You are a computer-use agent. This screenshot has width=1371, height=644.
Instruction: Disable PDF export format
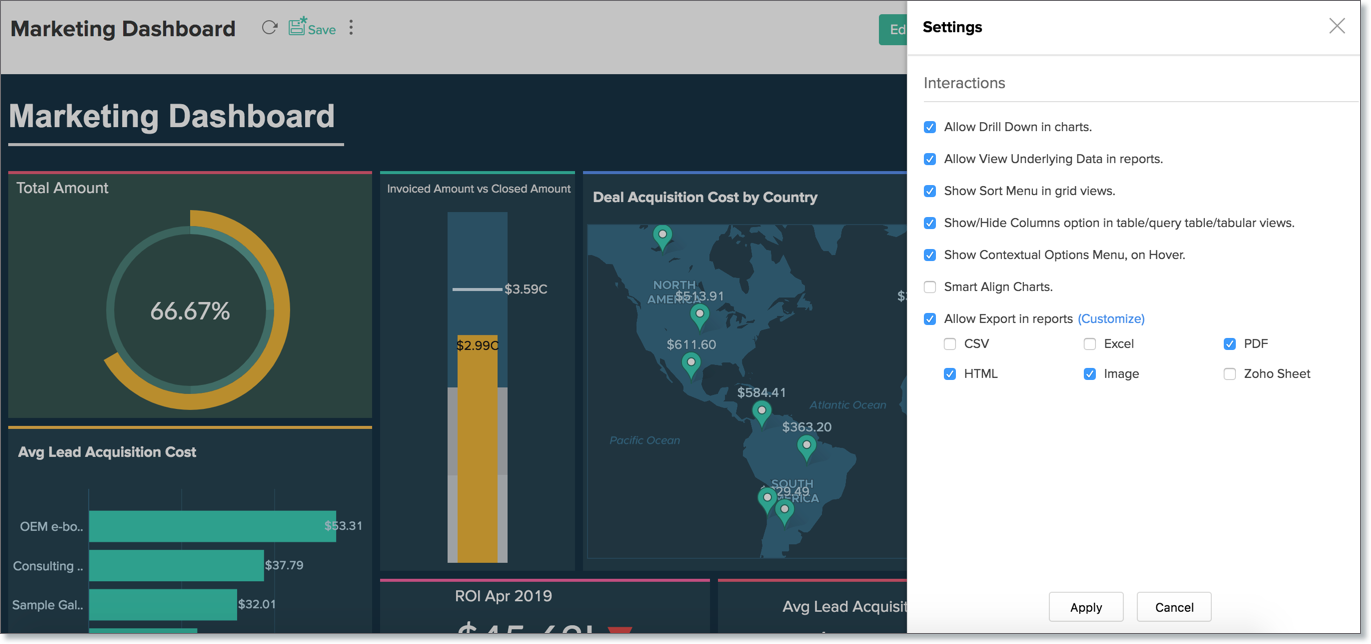tap(1230, 343)
